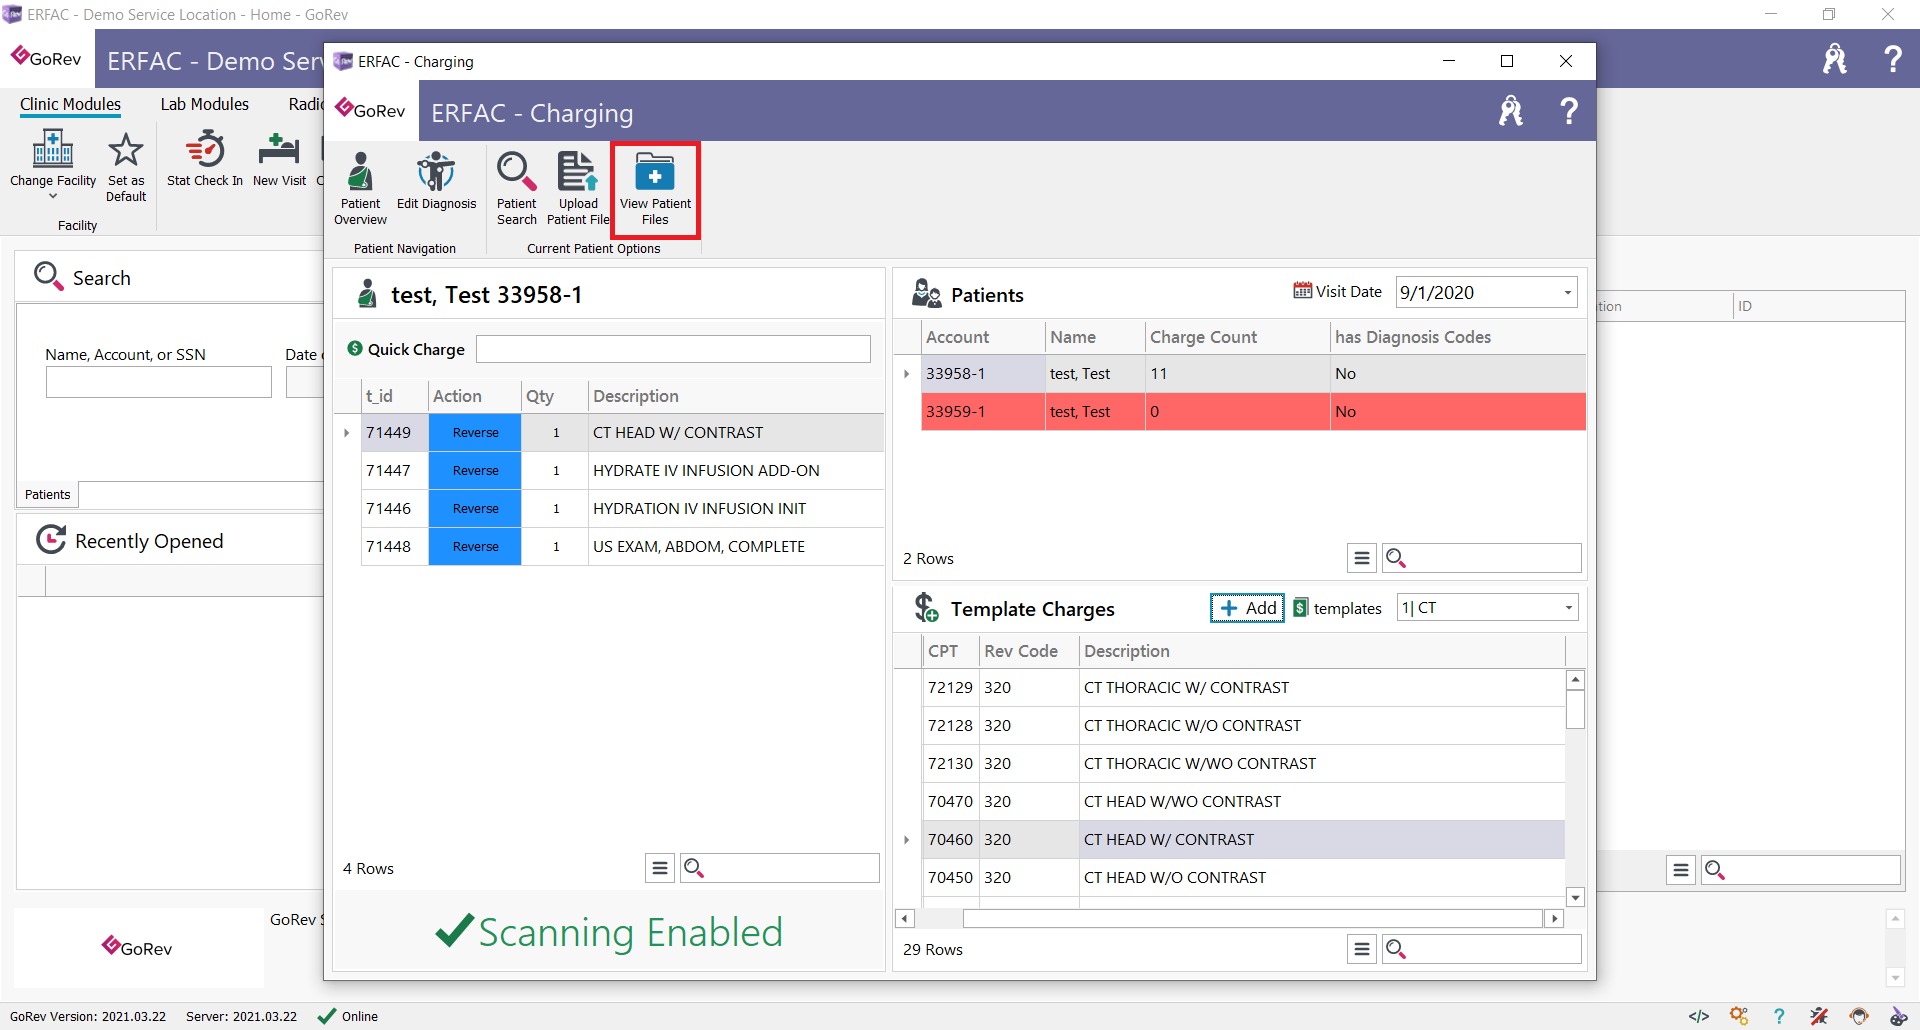Open View Patient Files
Screen dimensions: 1920x1030
655,189
